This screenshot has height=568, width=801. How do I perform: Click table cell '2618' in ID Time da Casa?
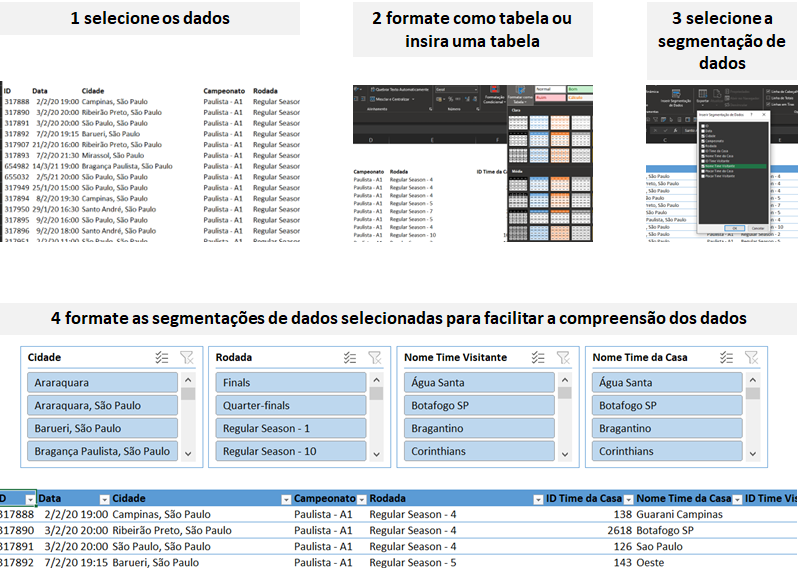pos(619,531)
